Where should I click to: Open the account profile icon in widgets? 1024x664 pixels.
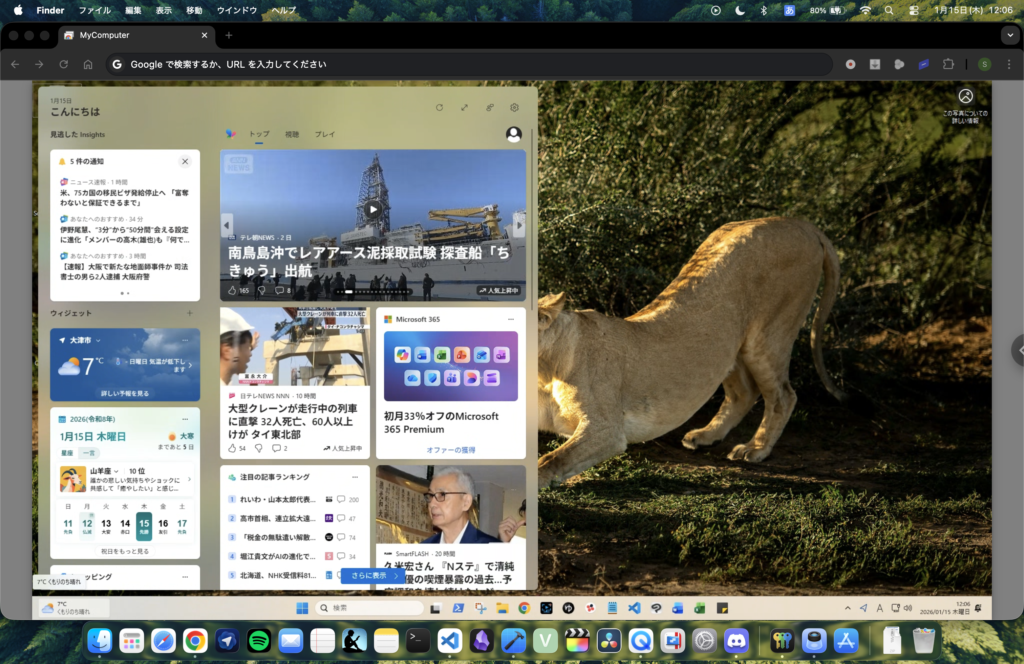click(x=514, y=134)
